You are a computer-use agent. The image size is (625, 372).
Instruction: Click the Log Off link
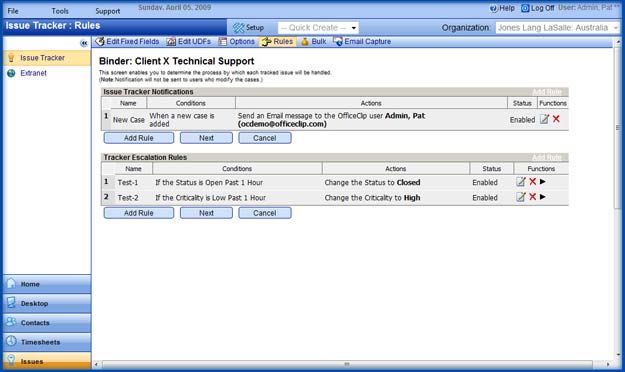542,8
